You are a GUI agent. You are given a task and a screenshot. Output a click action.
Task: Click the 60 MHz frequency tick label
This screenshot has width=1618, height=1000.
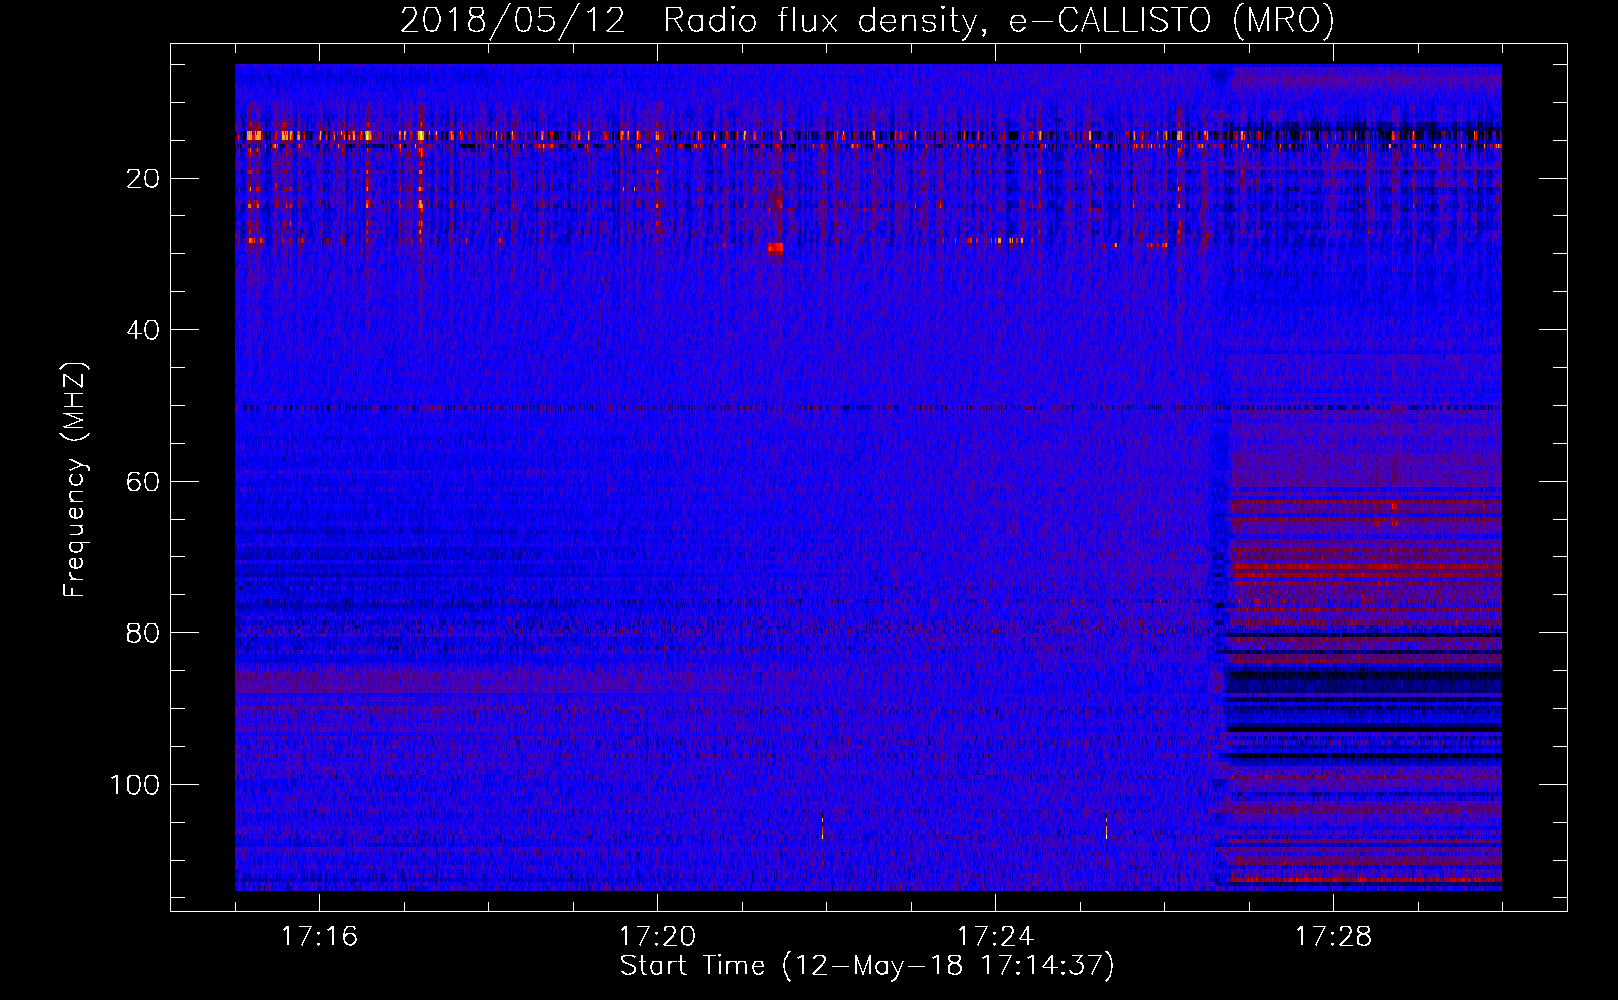[x=144, y=482]
